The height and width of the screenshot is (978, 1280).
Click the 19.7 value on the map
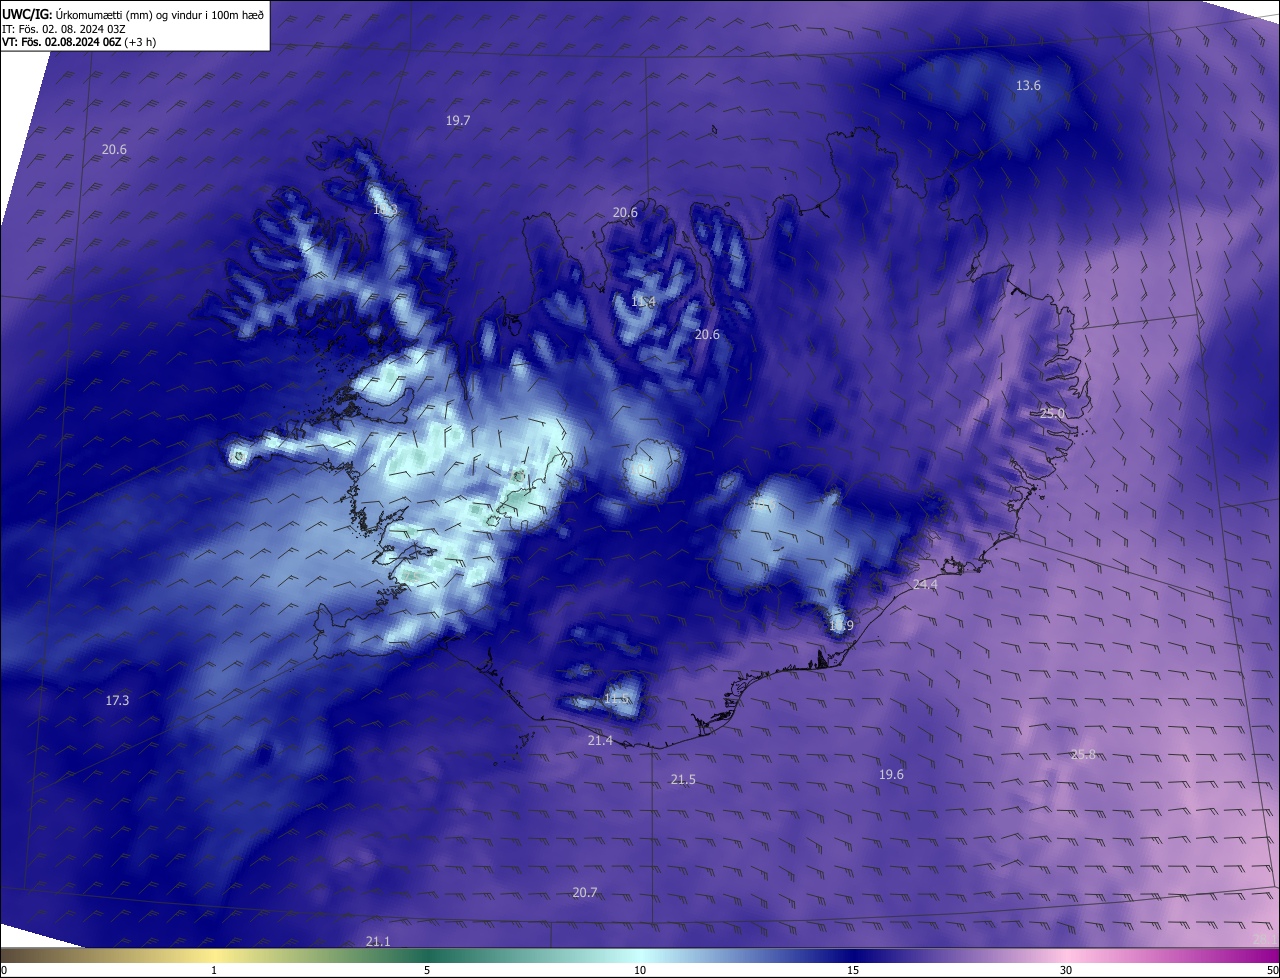coord(458,120)
